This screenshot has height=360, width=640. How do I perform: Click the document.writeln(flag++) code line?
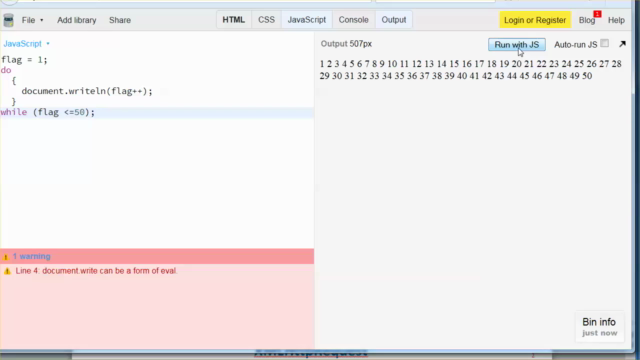pyautogui.click(x=87, y=91)
